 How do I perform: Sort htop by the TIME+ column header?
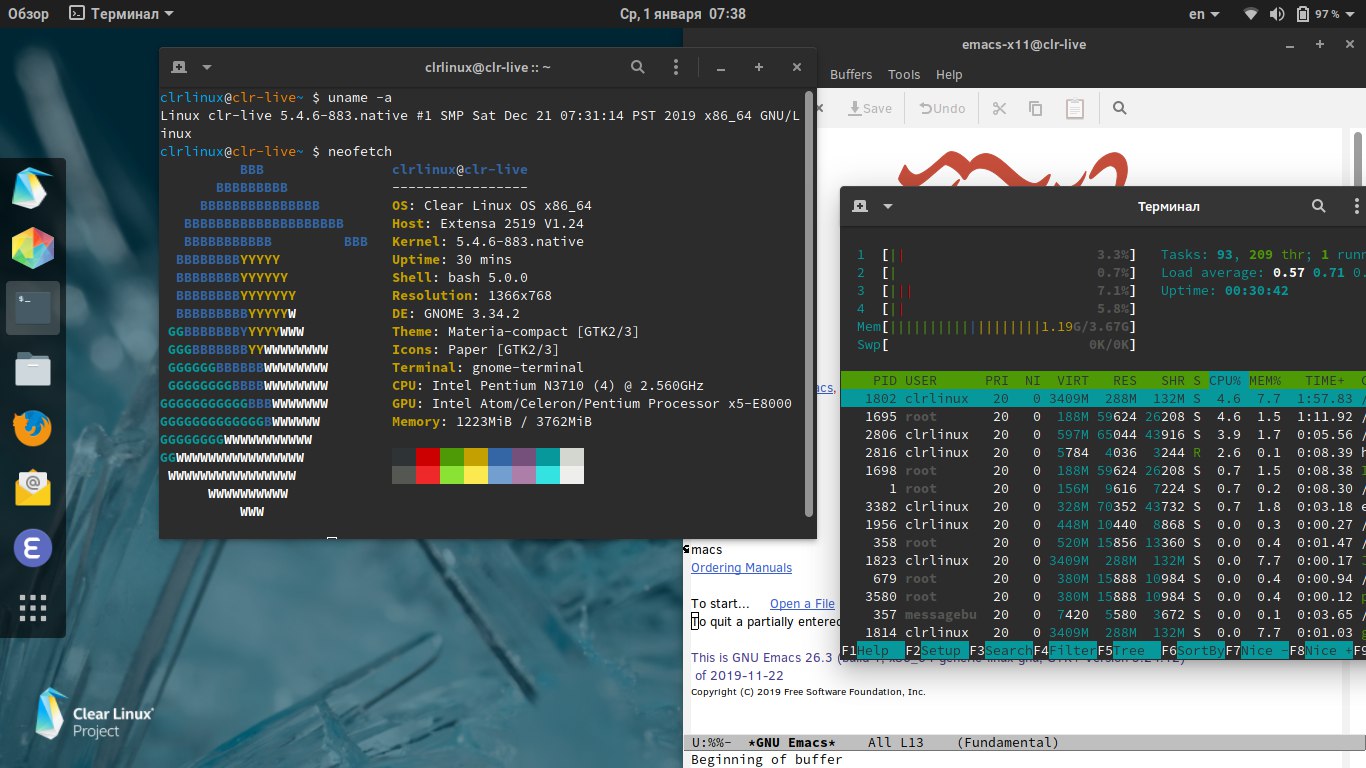(x=1325, y=381)
